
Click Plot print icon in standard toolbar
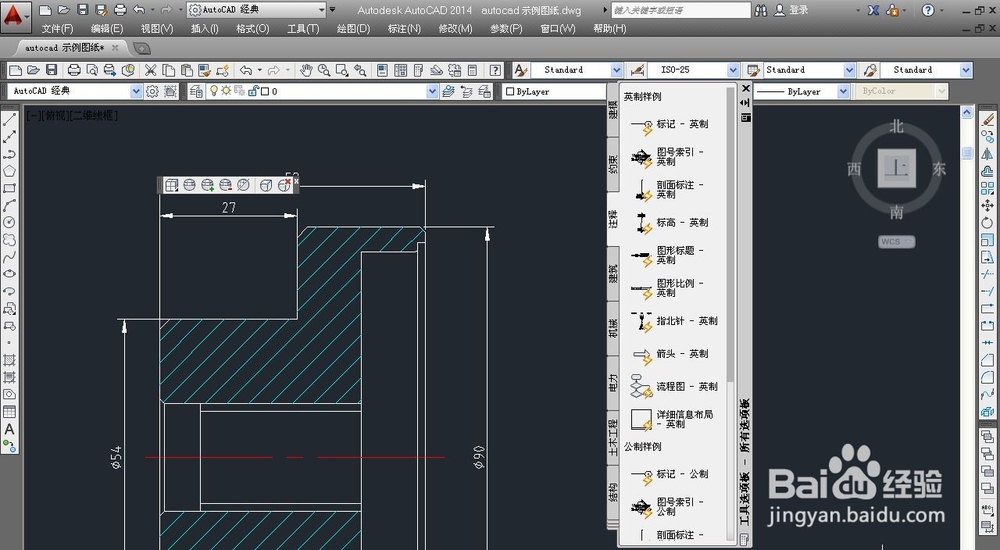coord(74,70)
